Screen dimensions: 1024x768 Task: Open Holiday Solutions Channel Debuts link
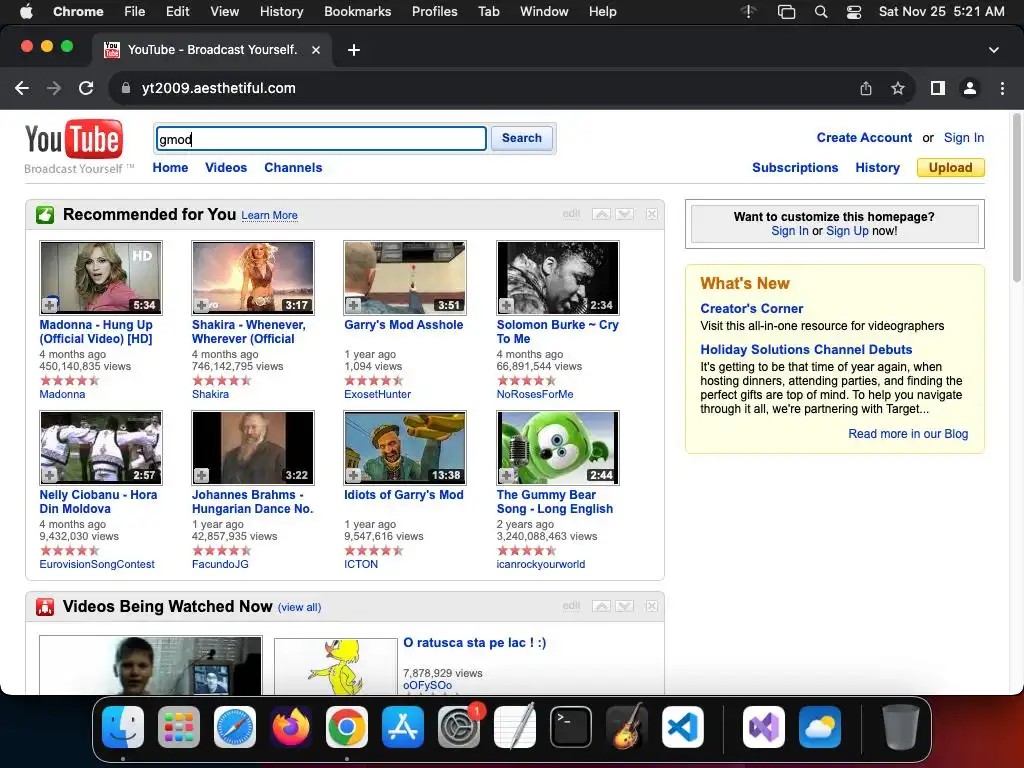(806, 349)
